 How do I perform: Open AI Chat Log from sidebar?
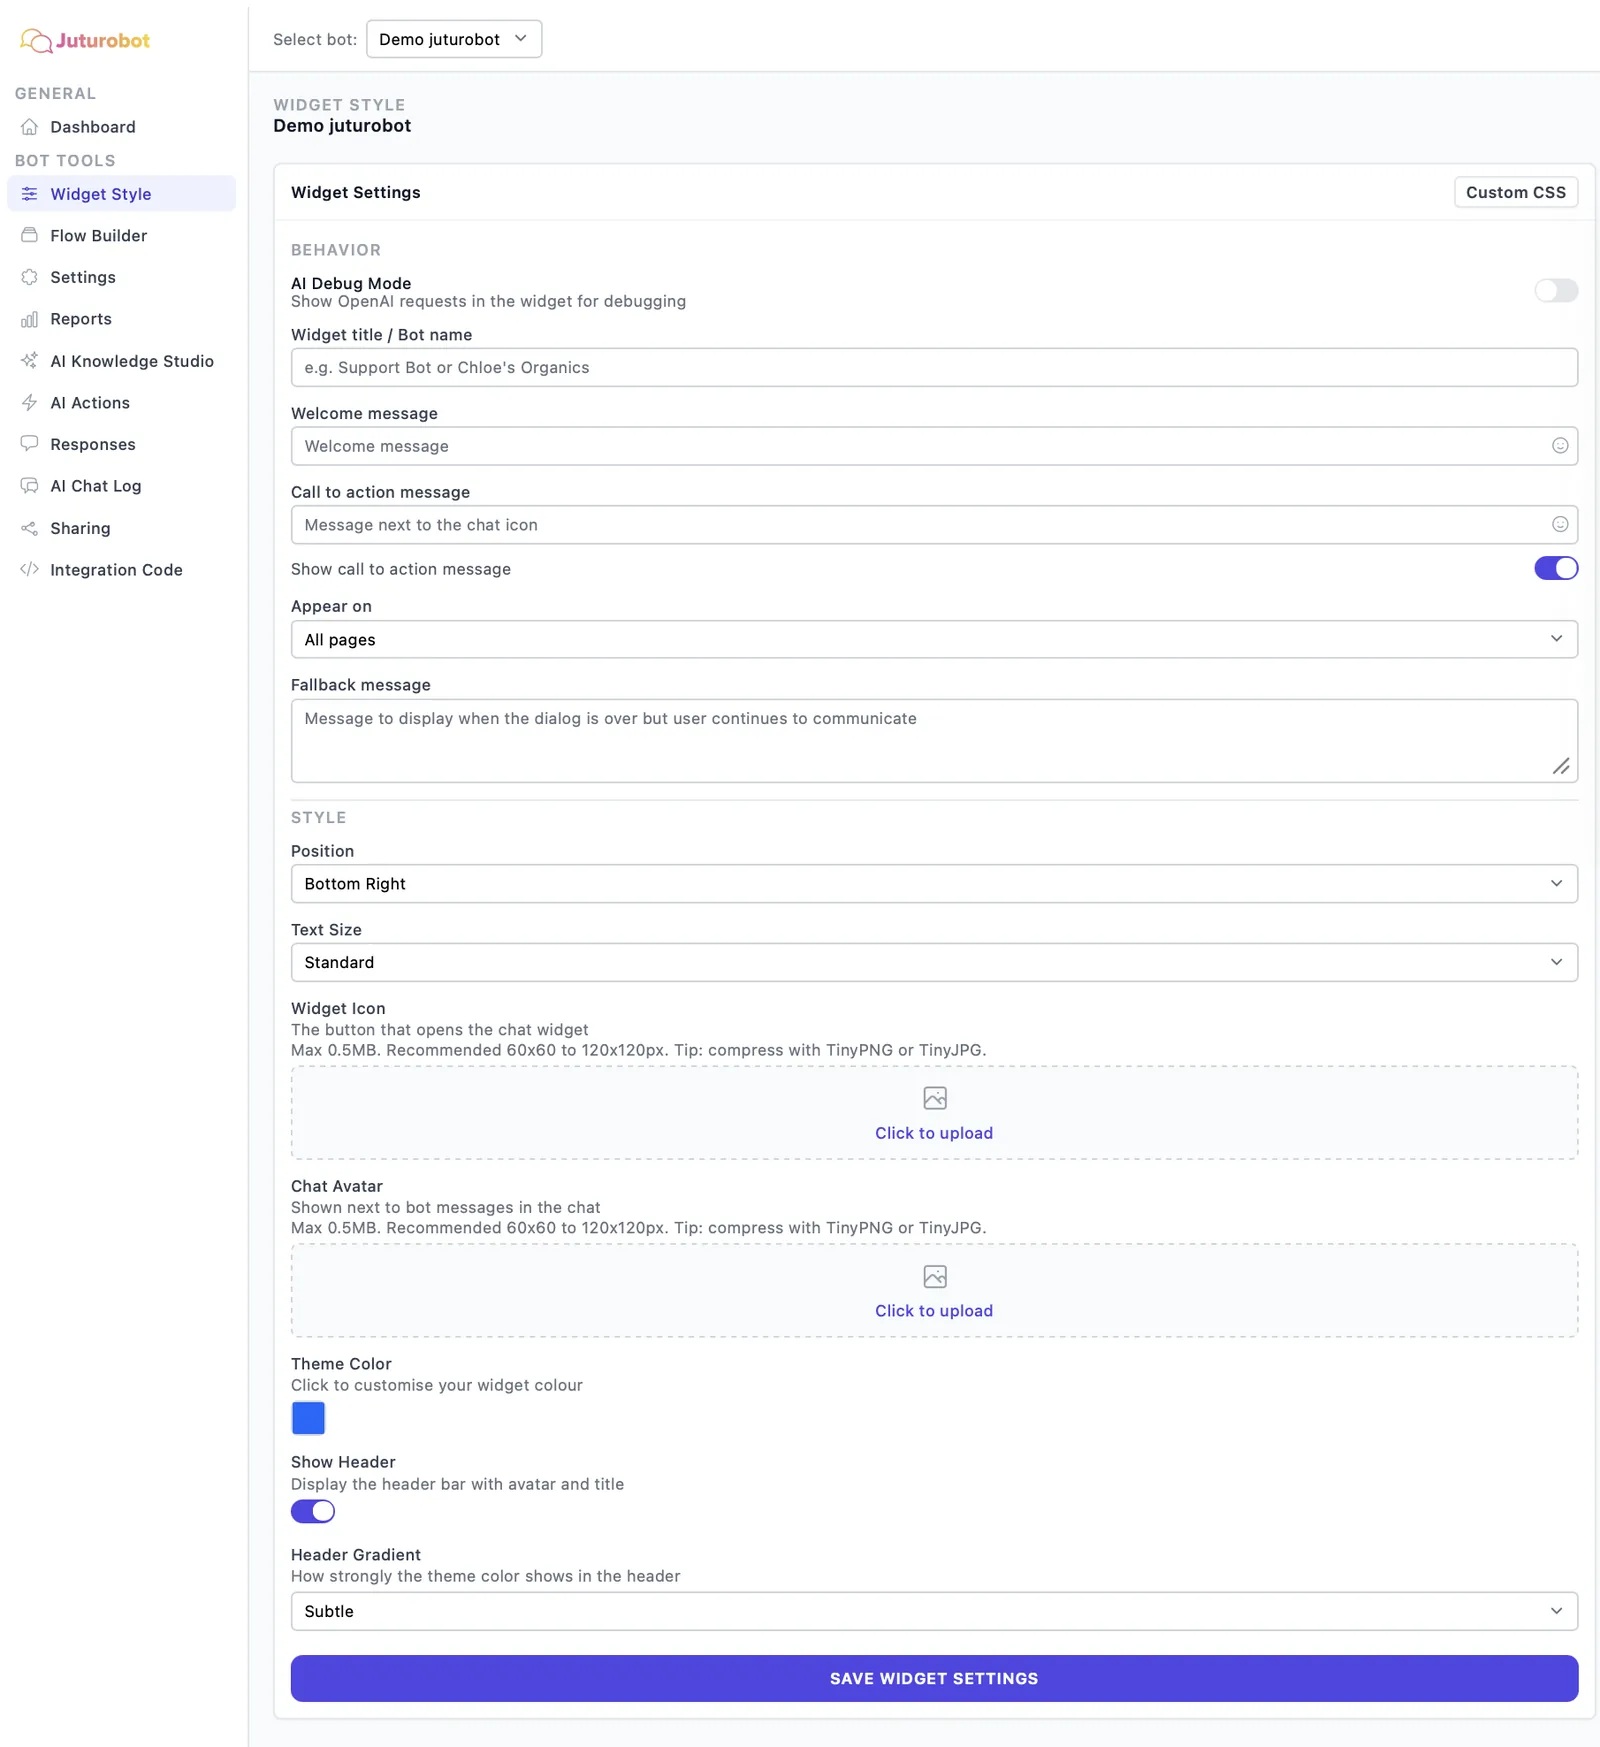tap(122, 485)
